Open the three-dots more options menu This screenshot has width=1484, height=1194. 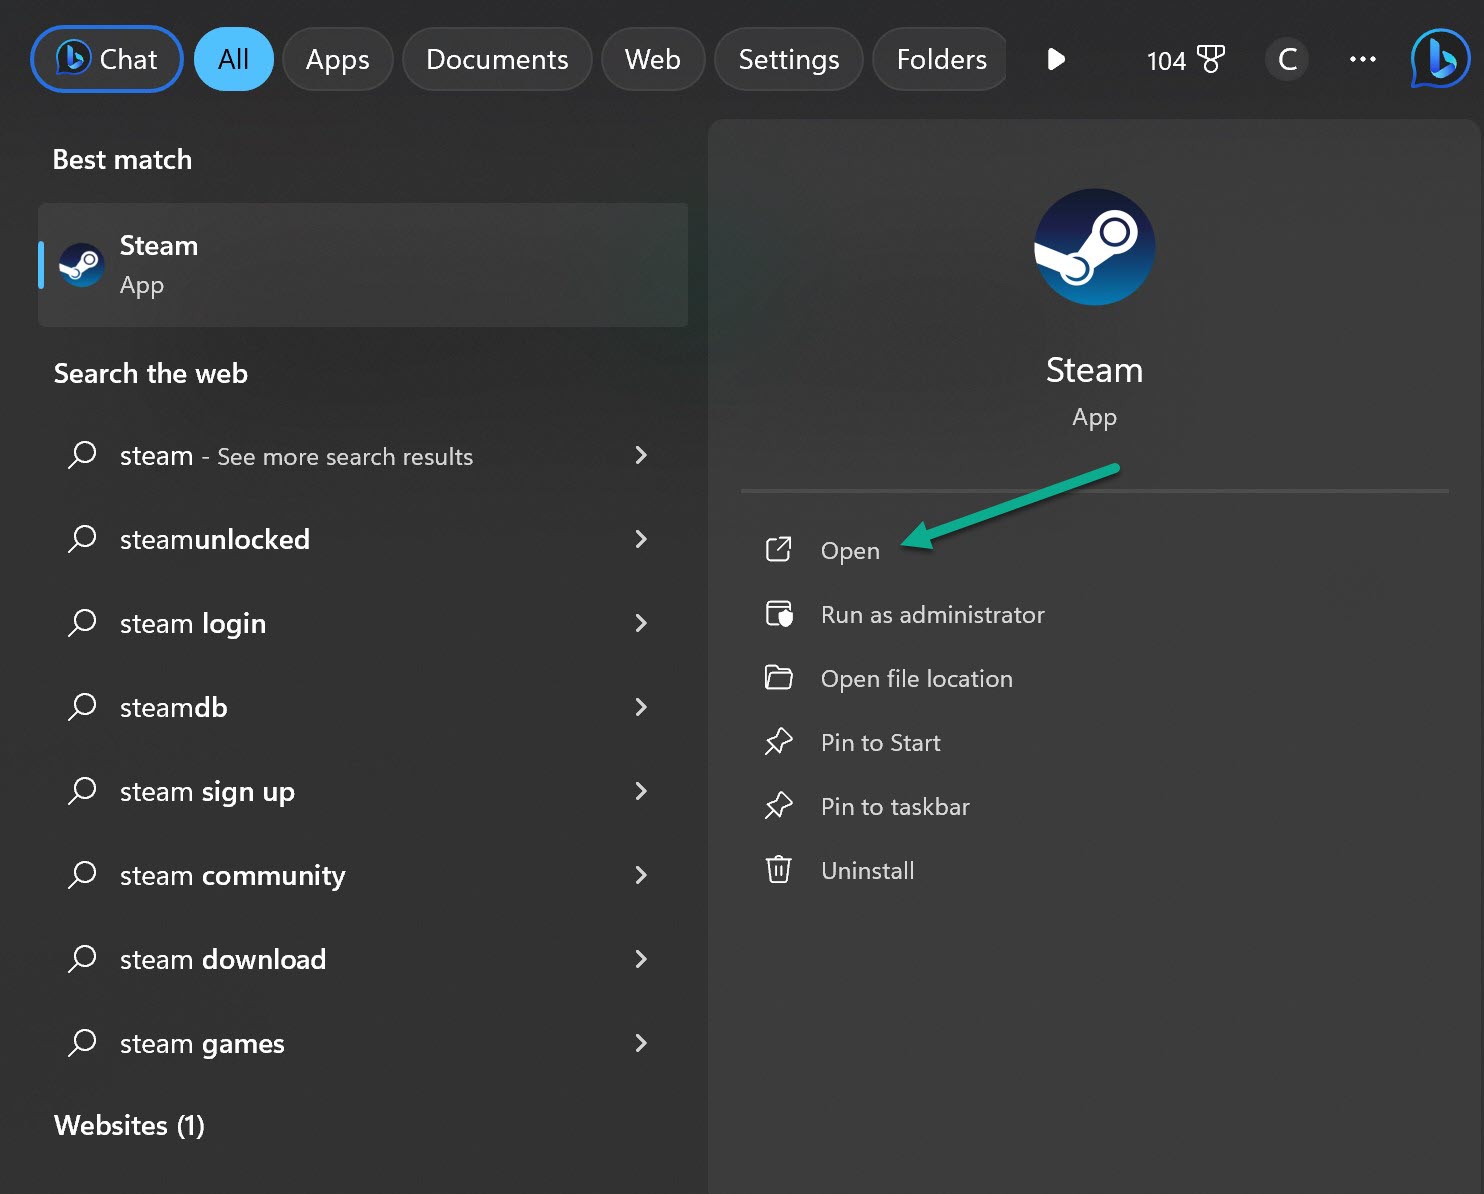1362,60
